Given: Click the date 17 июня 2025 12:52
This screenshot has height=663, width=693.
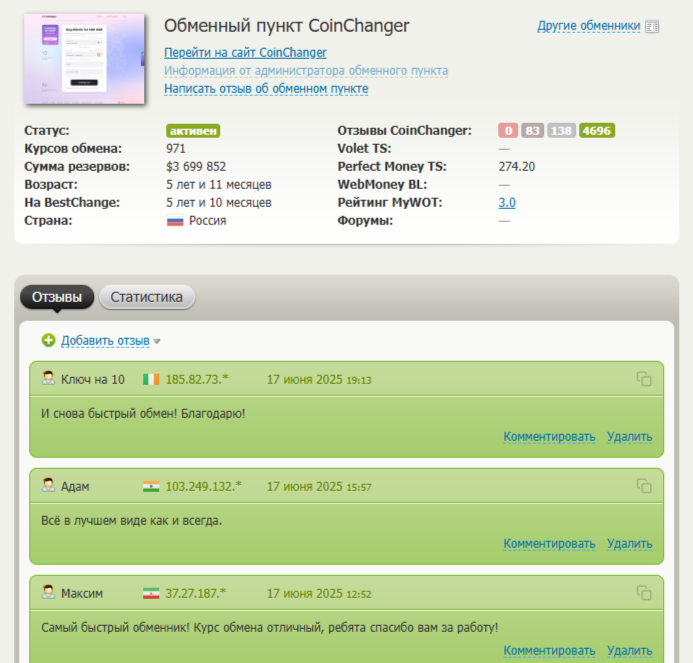Looking at the screenshot, I should tap(319, 594).
